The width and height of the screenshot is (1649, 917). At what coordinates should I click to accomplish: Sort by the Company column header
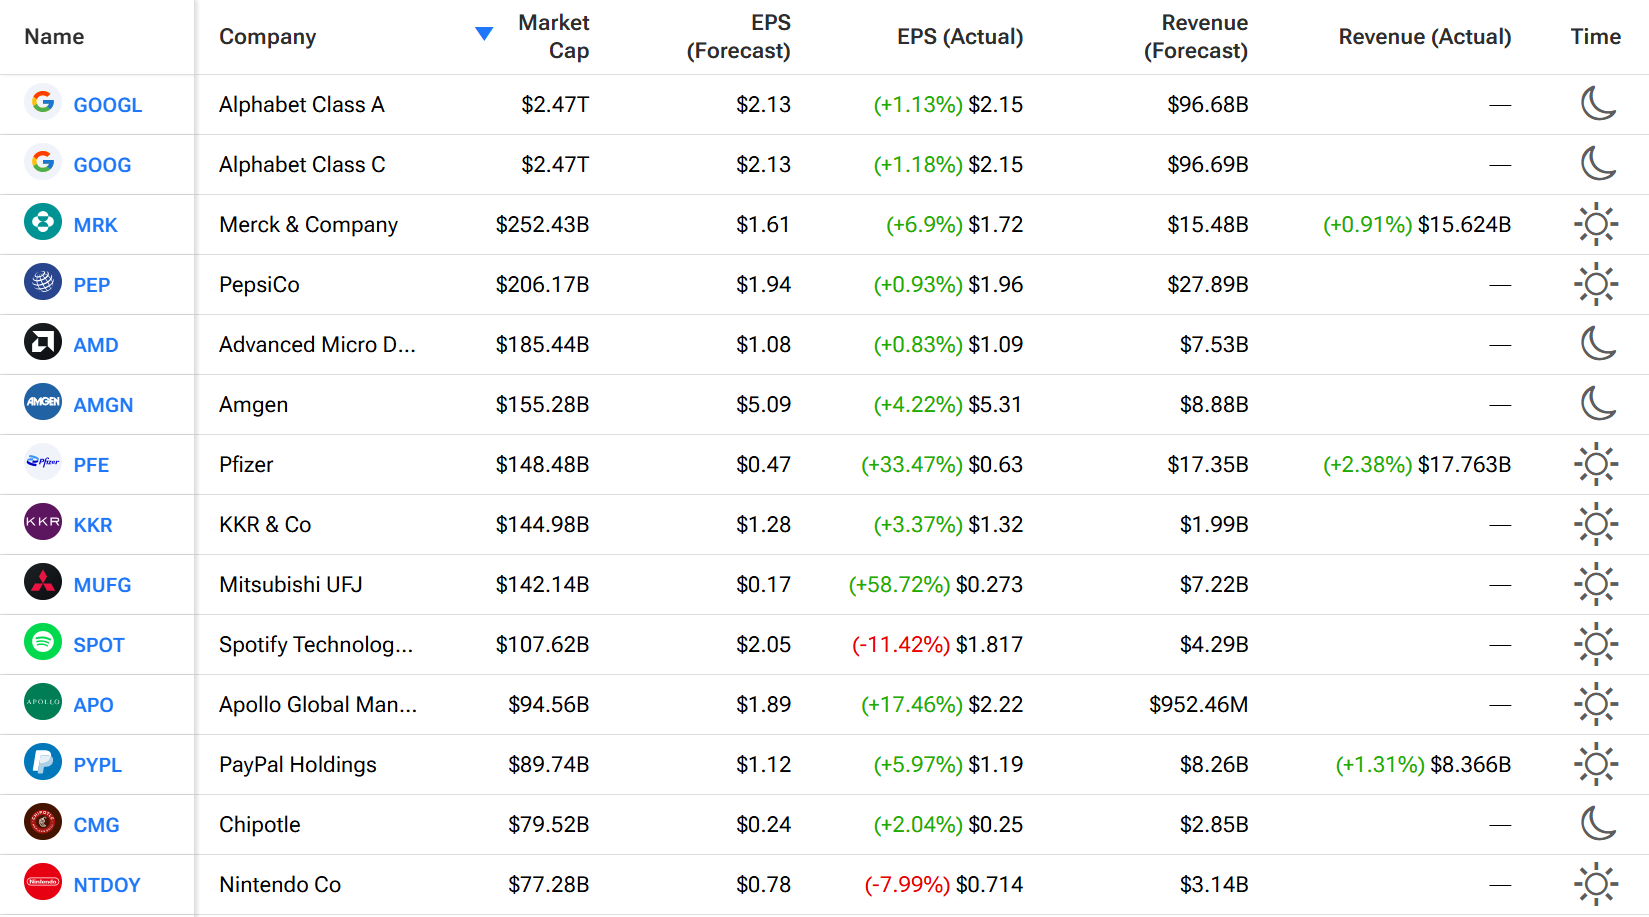click(x=267, y=37)
